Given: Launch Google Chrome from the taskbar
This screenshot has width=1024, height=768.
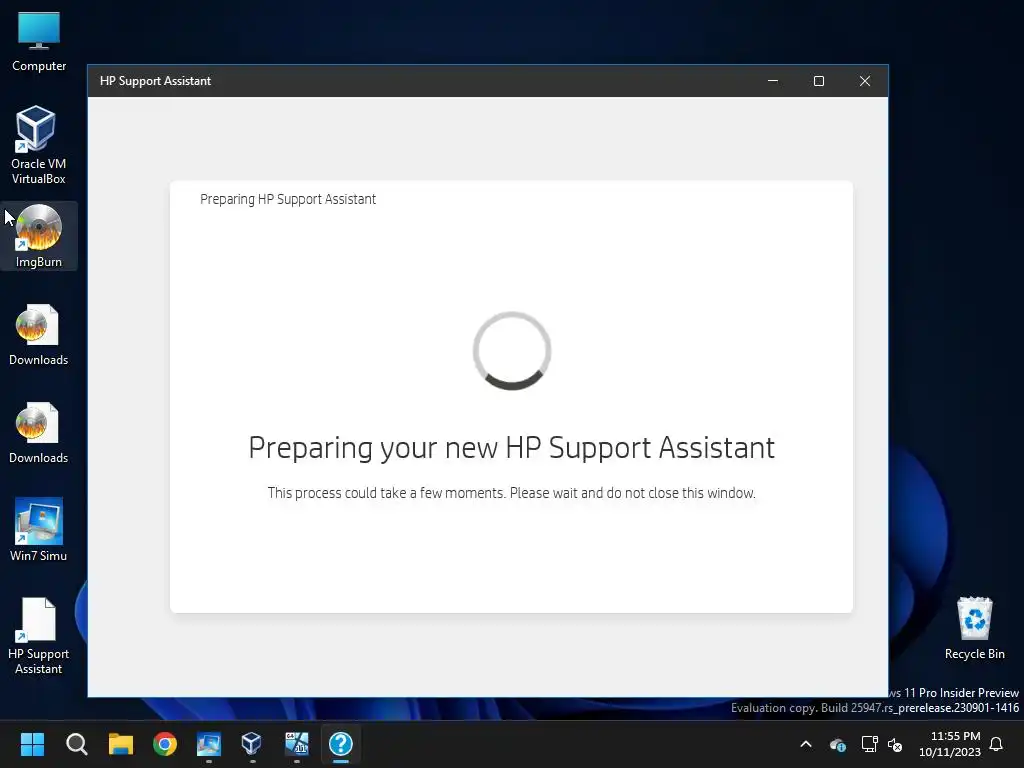Looking at the screenshot, I should pyautogui.click(x=165, y=744).
